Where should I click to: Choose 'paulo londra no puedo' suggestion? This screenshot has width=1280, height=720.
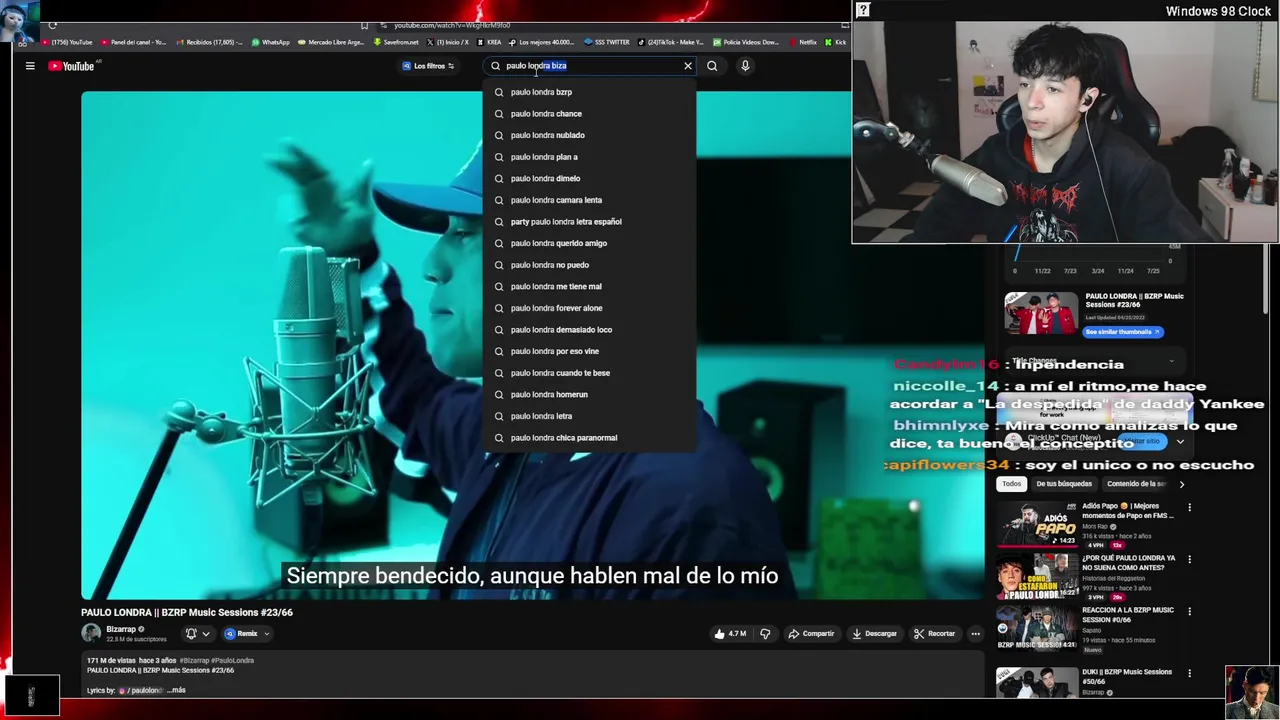[590, 265]
